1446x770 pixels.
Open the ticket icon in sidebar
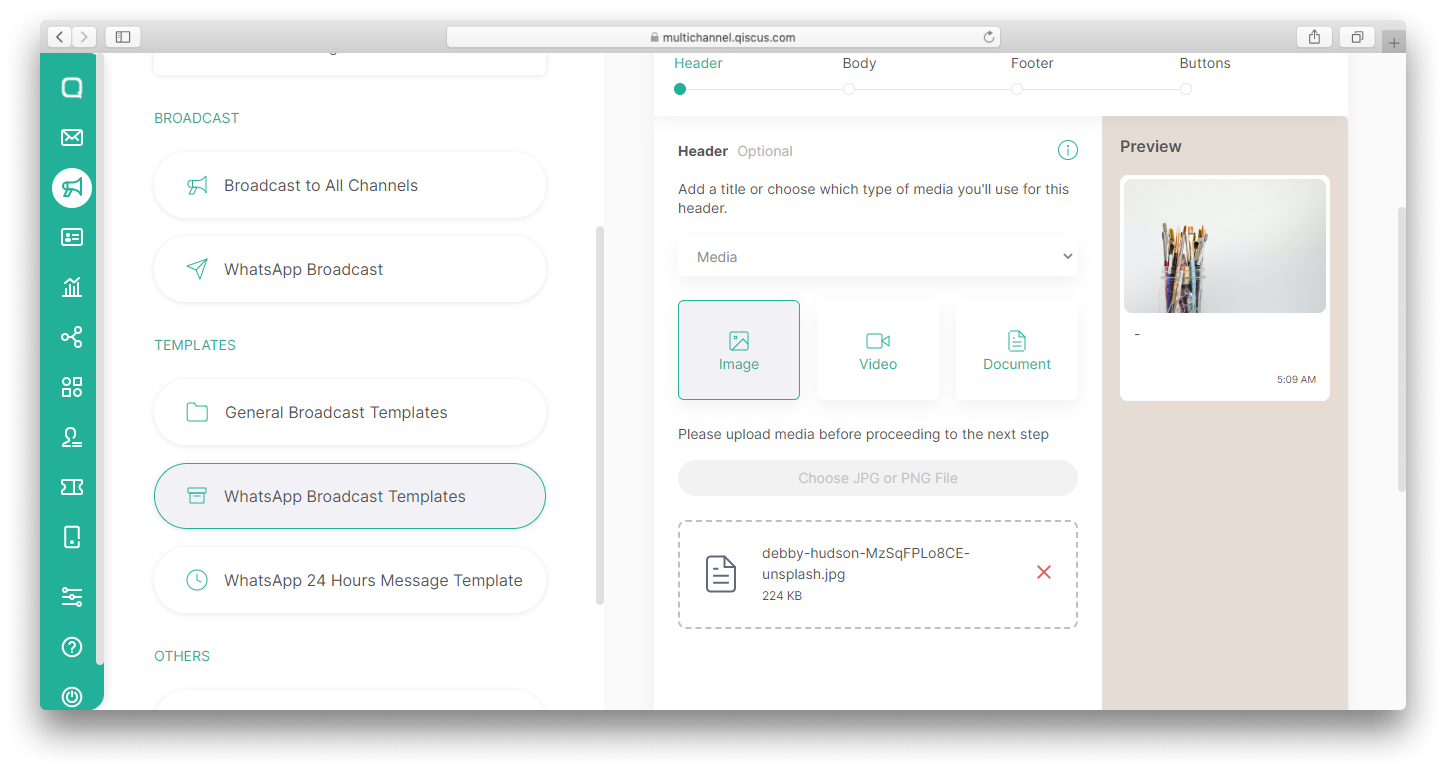tap(72, 487)
